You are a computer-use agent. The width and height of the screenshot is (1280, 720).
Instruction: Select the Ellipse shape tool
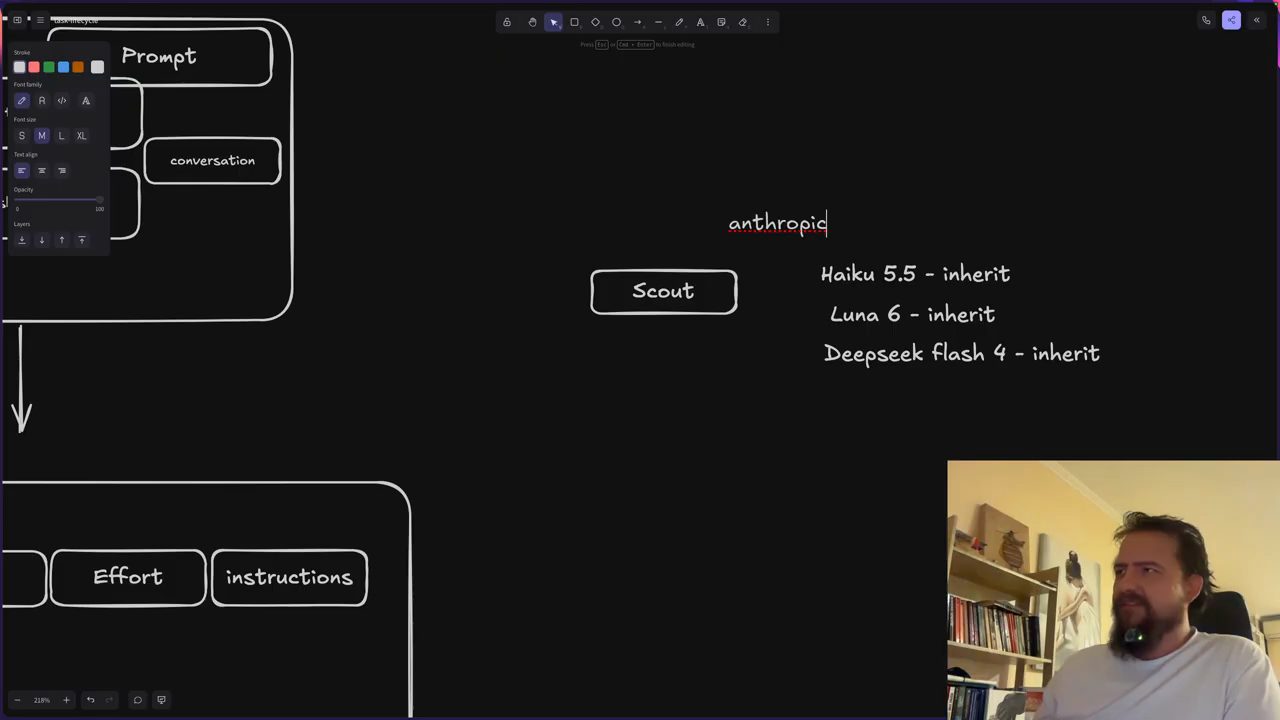616,22
